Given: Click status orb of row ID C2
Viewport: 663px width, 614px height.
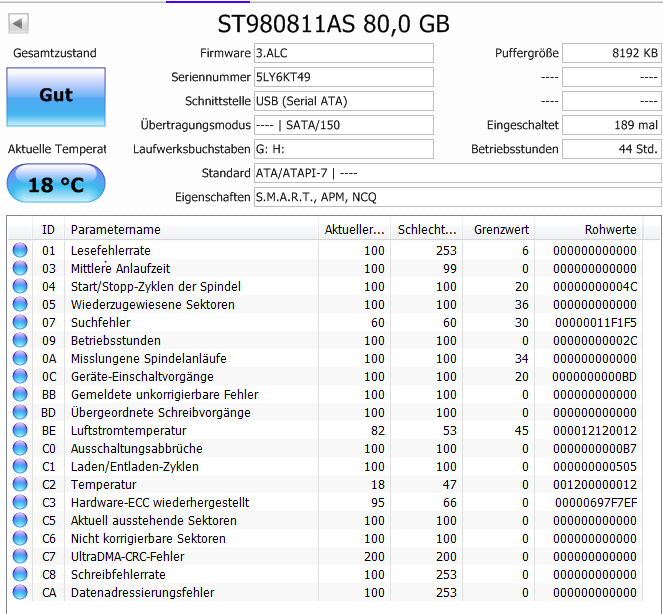Looking at the screenshot, I should click(x=20, y=484).
